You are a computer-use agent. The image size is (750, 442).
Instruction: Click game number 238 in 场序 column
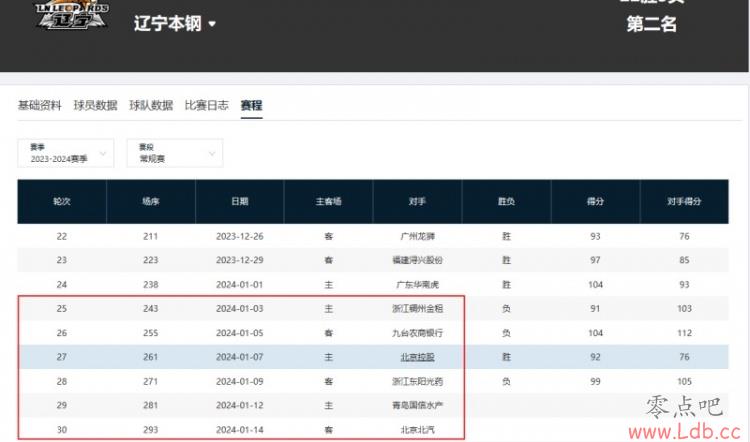click(151, 285)
